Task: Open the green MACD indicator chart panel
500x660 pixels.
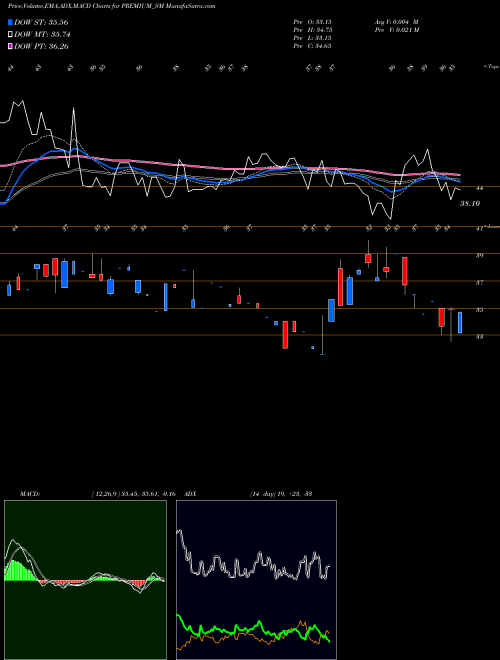Action: [x=85, y=580]
